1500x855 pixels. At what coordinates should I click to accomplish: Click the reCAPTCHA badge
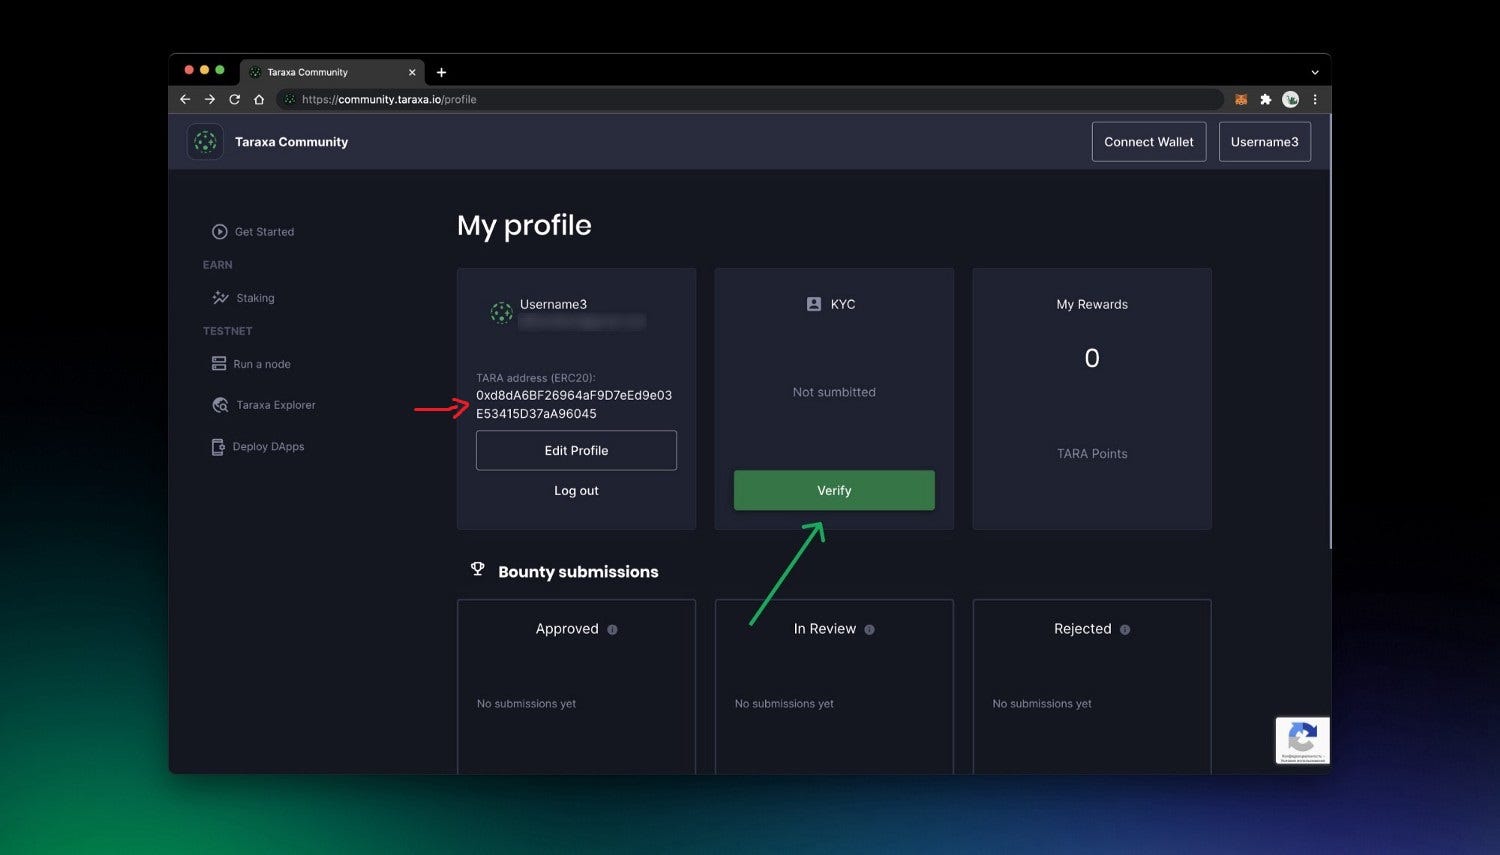(1302, 741)
